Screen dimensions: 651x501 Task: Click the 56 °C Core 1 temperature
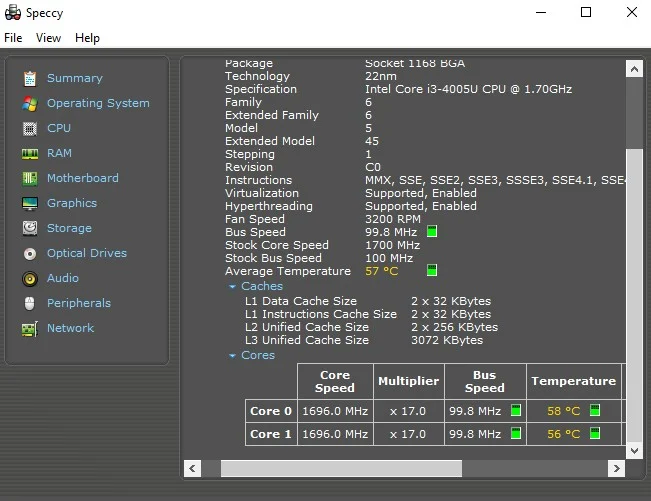coord(563,434)
